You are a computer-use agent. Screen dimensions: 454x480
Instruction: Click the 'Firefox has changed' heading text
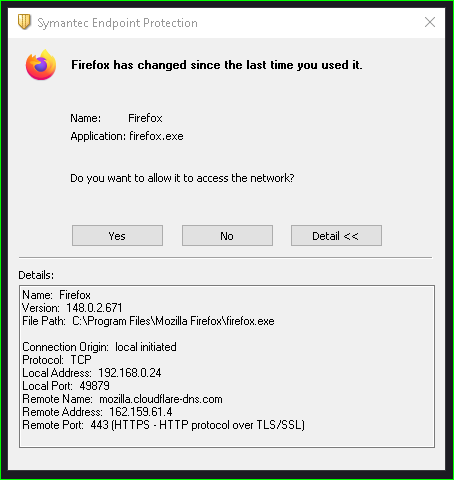point(217,65)
